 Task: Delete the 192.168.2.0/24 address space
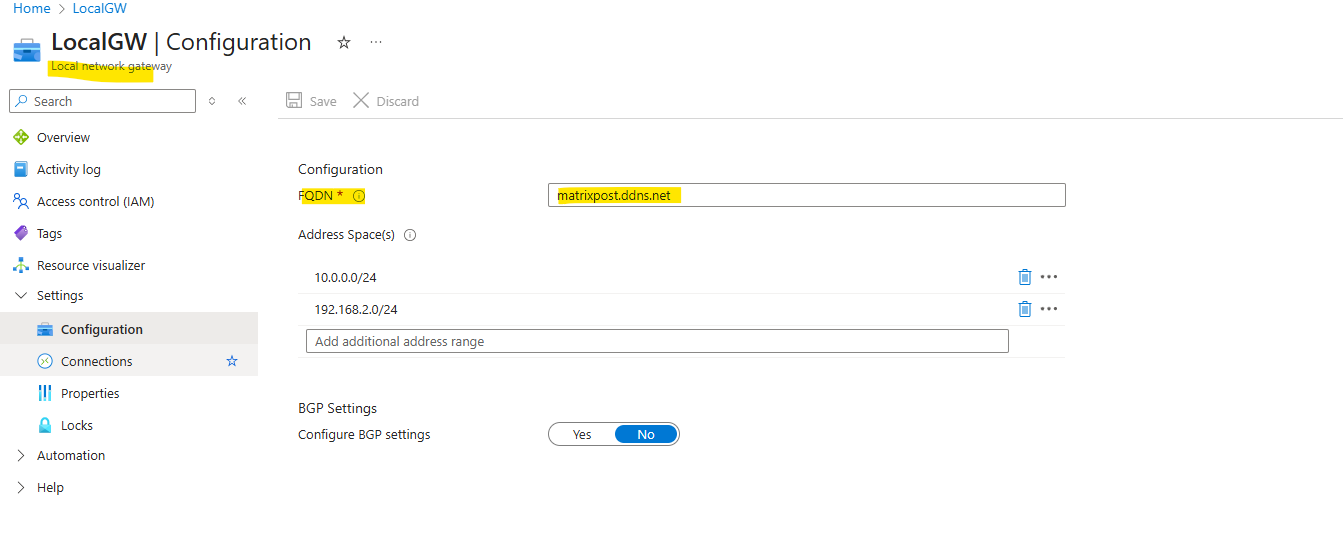(1024, 309)
